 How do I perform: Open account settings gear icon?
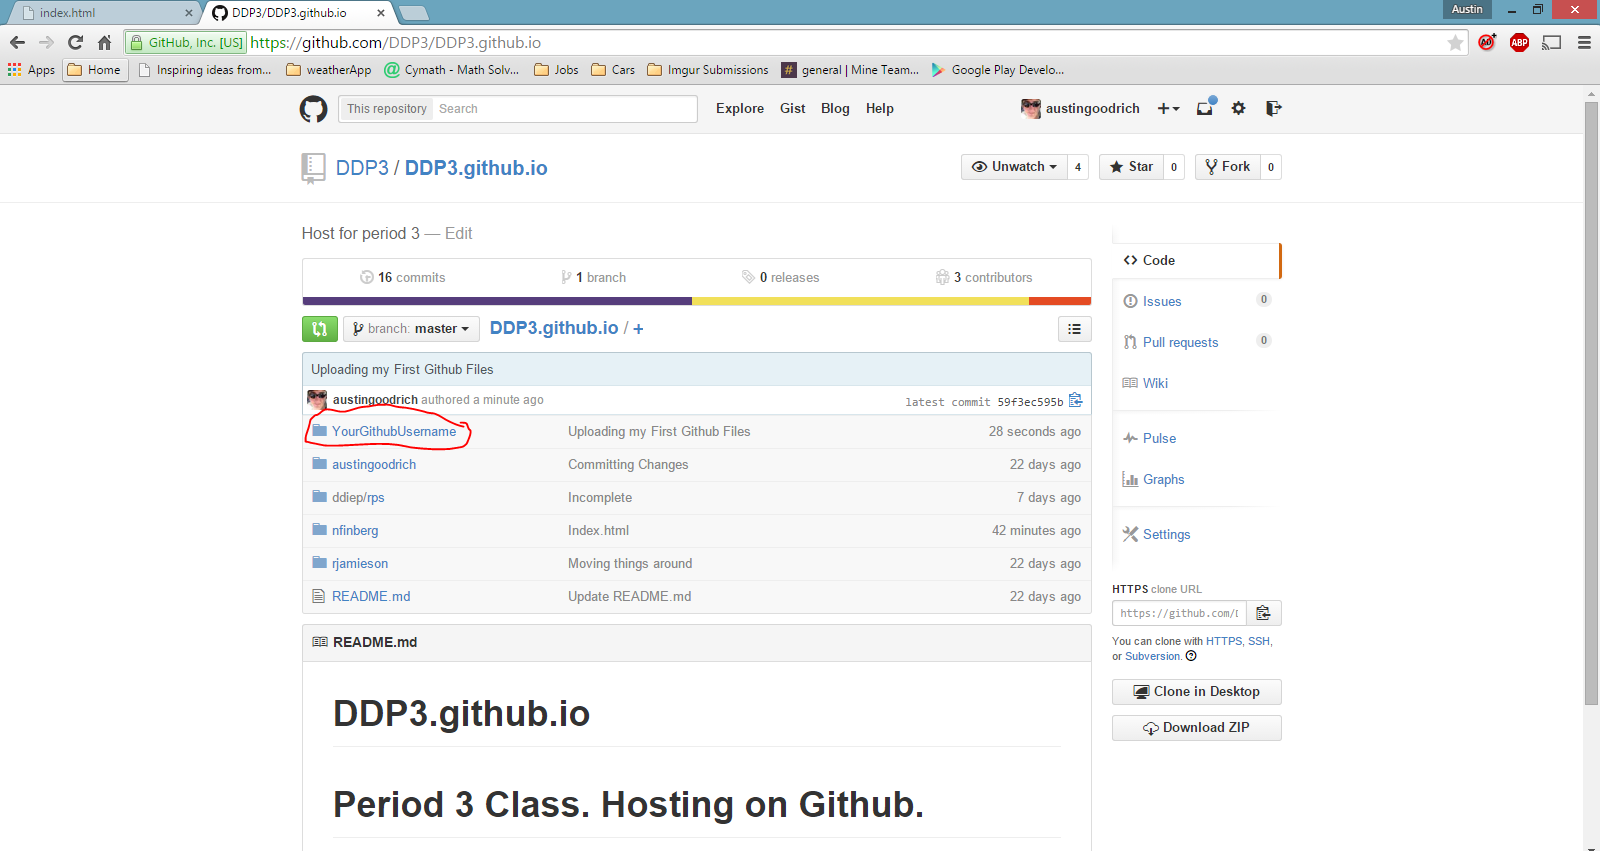(x=1239, y=108)
